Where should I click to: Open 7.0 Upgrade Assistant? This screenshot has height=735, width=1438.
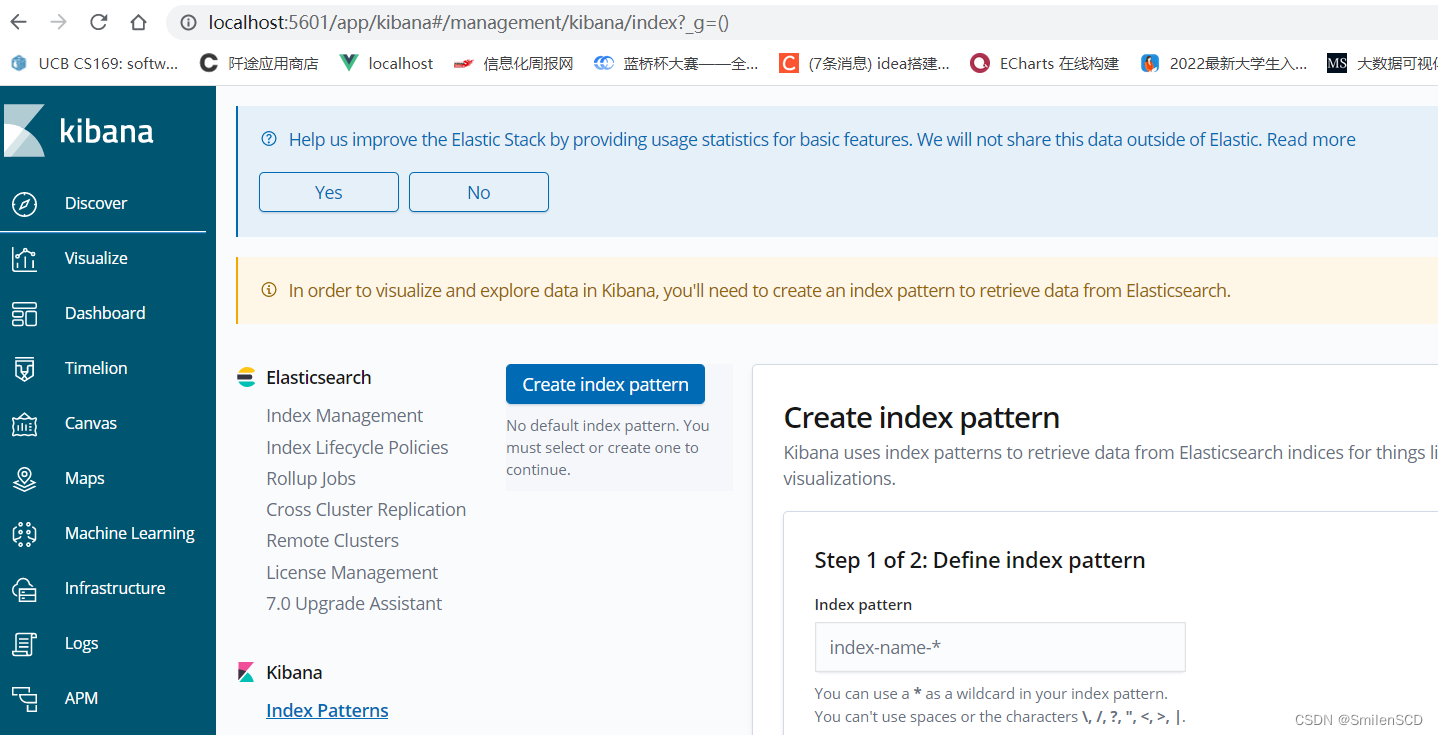(x=354, y=603)
